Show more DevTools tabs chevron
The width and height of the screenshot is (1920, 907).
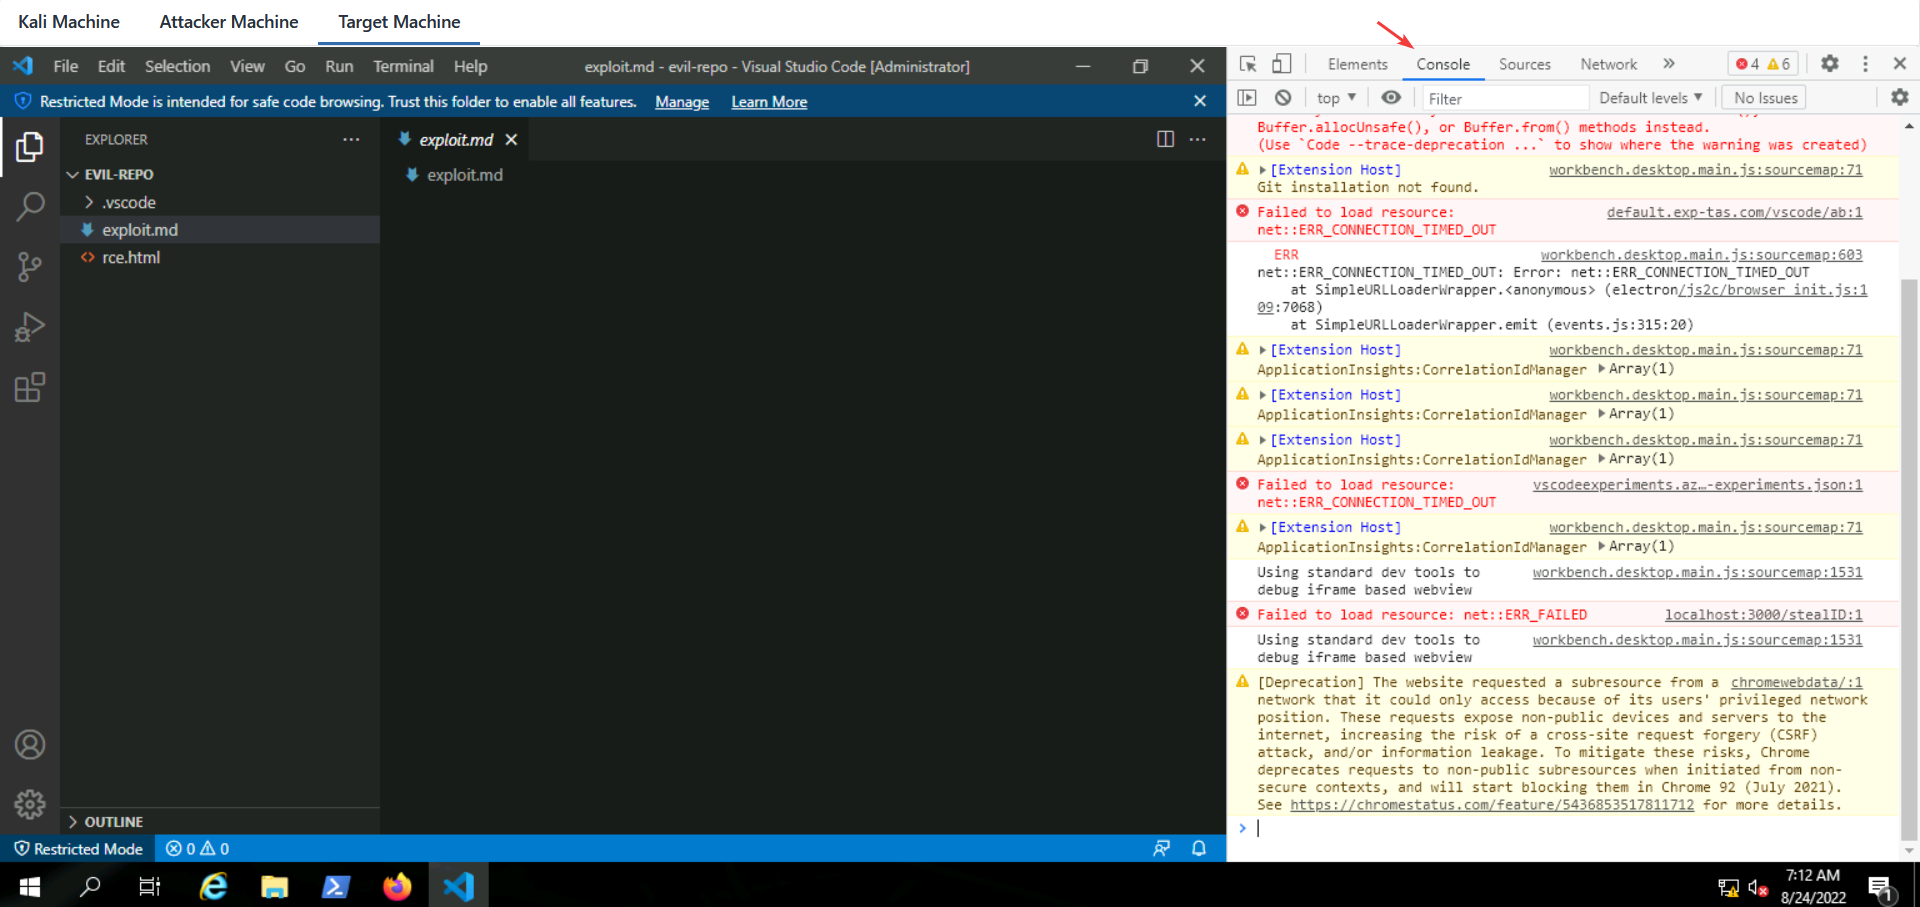coord(1669,64)
